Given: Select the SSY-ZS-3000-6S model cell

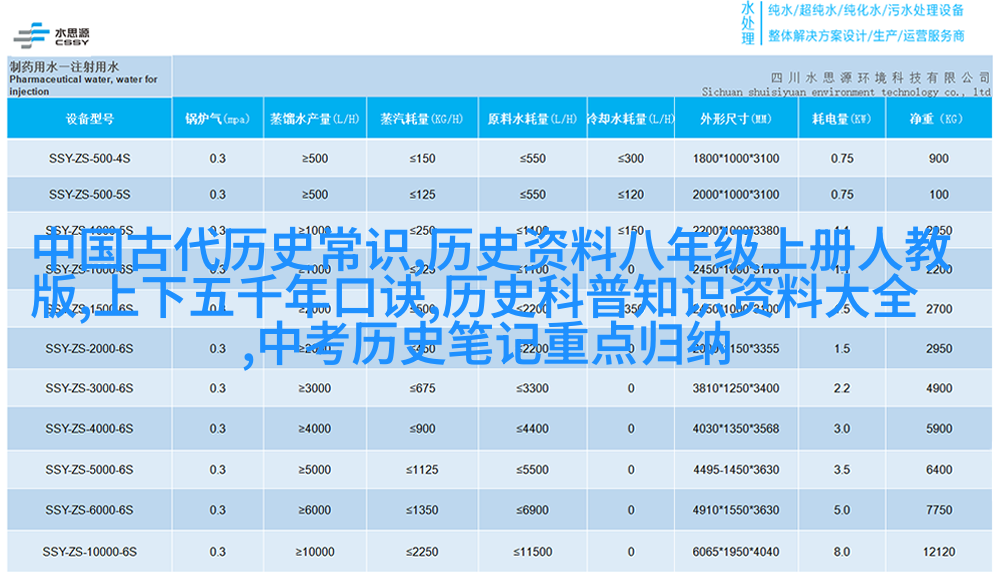Looking at the screenshot, I should (x=89, y=388).
